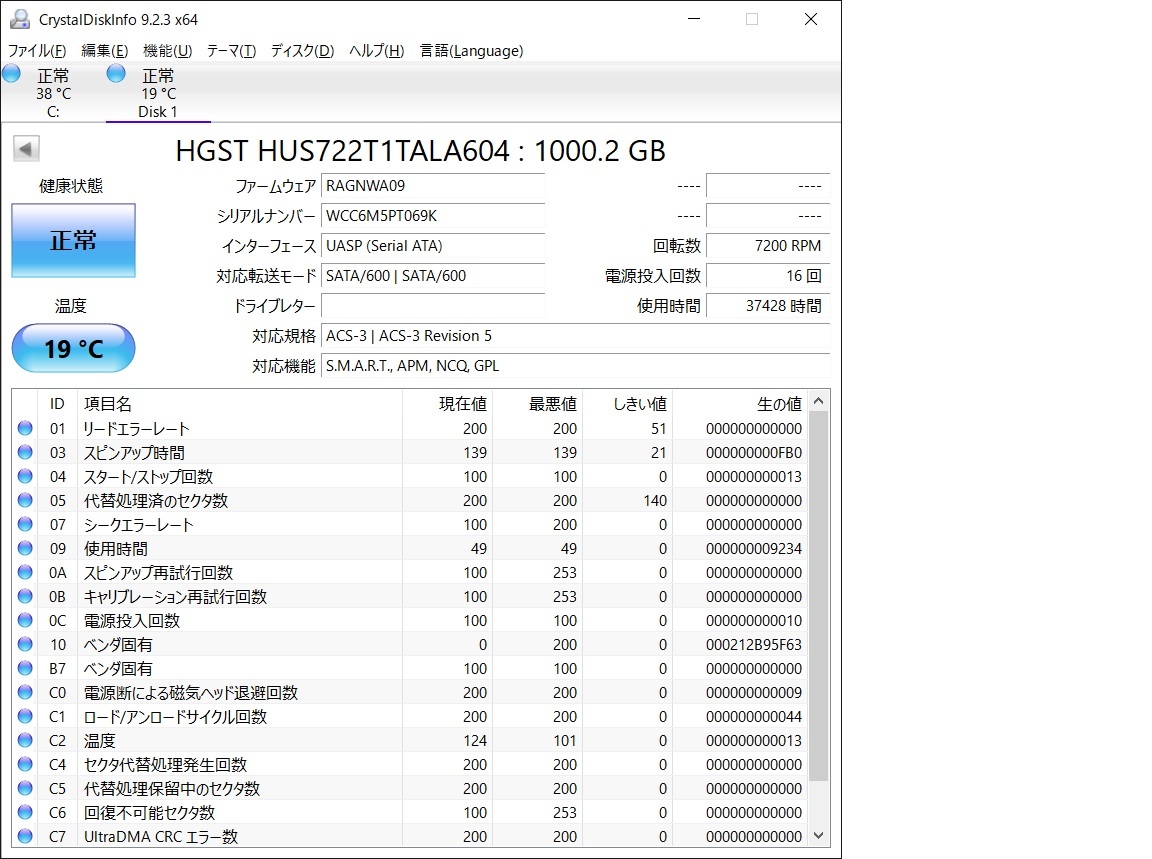1152x859 pixels.
Task: Click status orb for ID 03 スピンアップ時間
Action: point(25,452)
